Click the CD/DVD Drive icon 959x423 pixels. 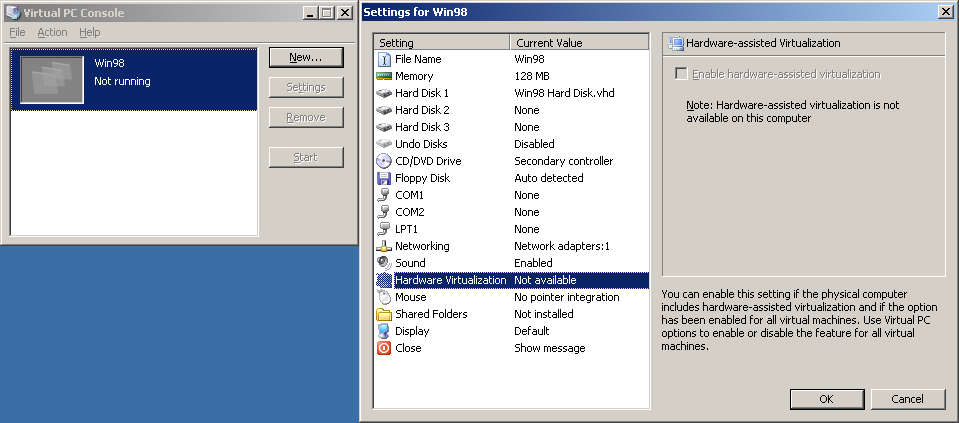384,161
